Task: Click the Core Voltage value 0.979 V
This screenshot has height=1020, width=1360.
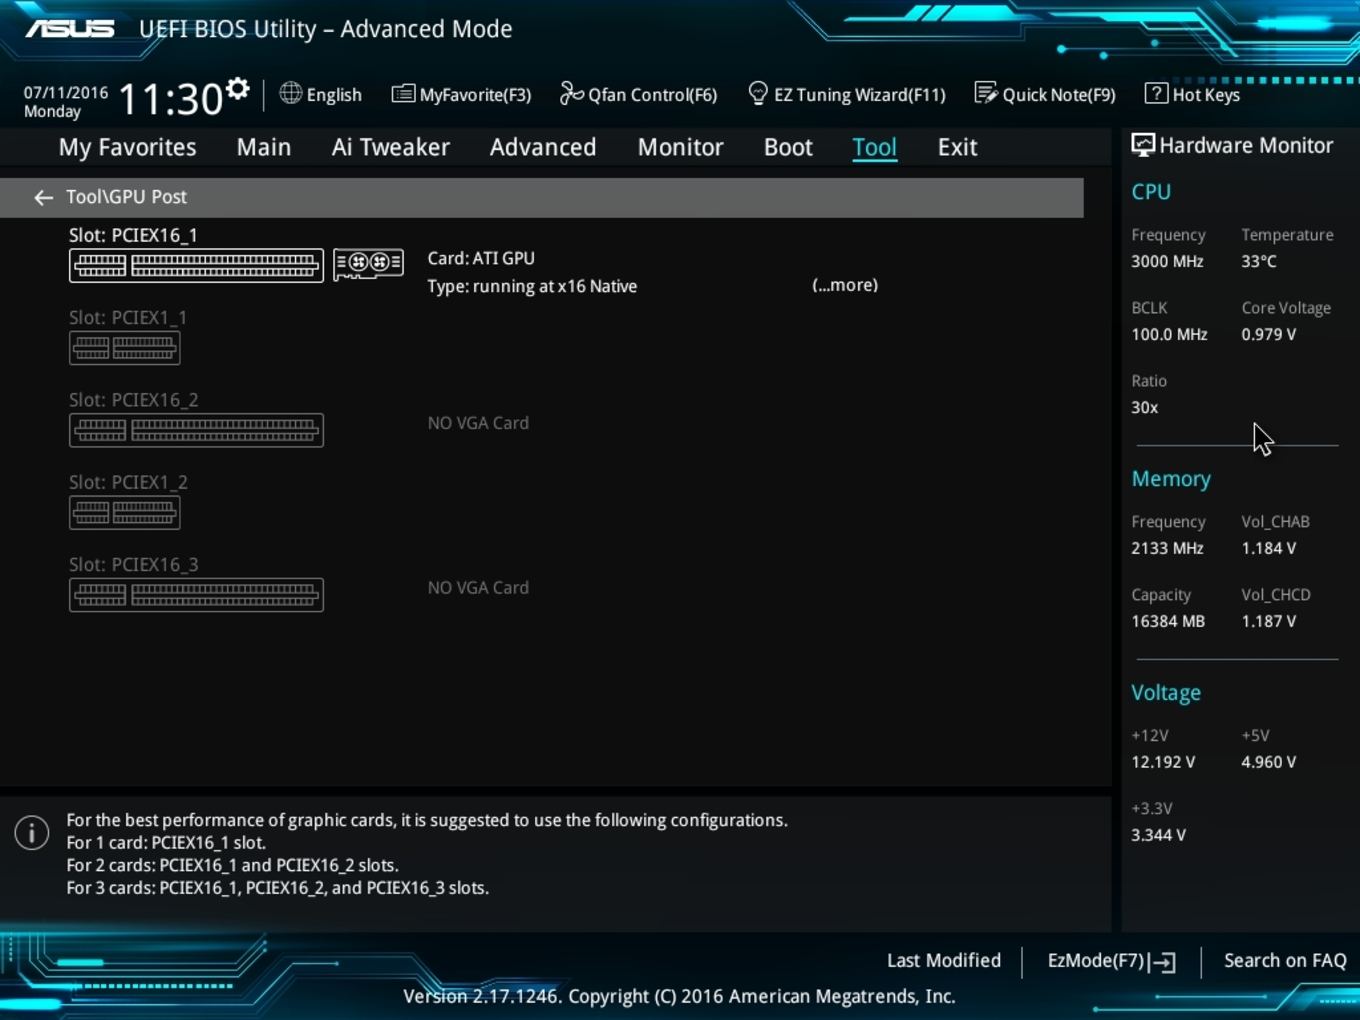Action: click(1269, 334)
